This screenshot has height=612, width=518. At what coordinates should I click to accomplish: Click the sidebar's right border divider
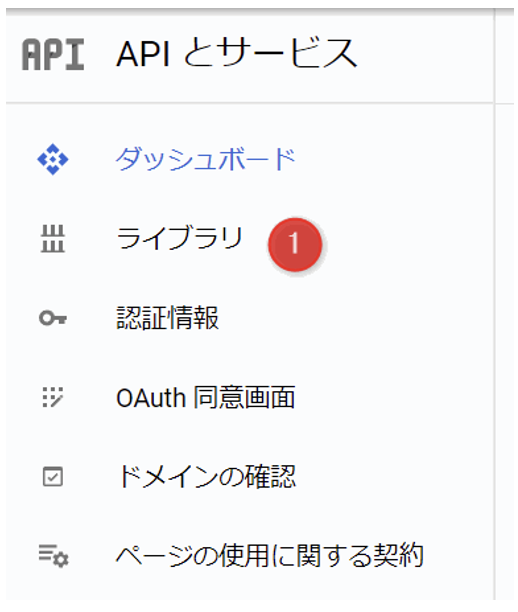[x=495, y=304]
